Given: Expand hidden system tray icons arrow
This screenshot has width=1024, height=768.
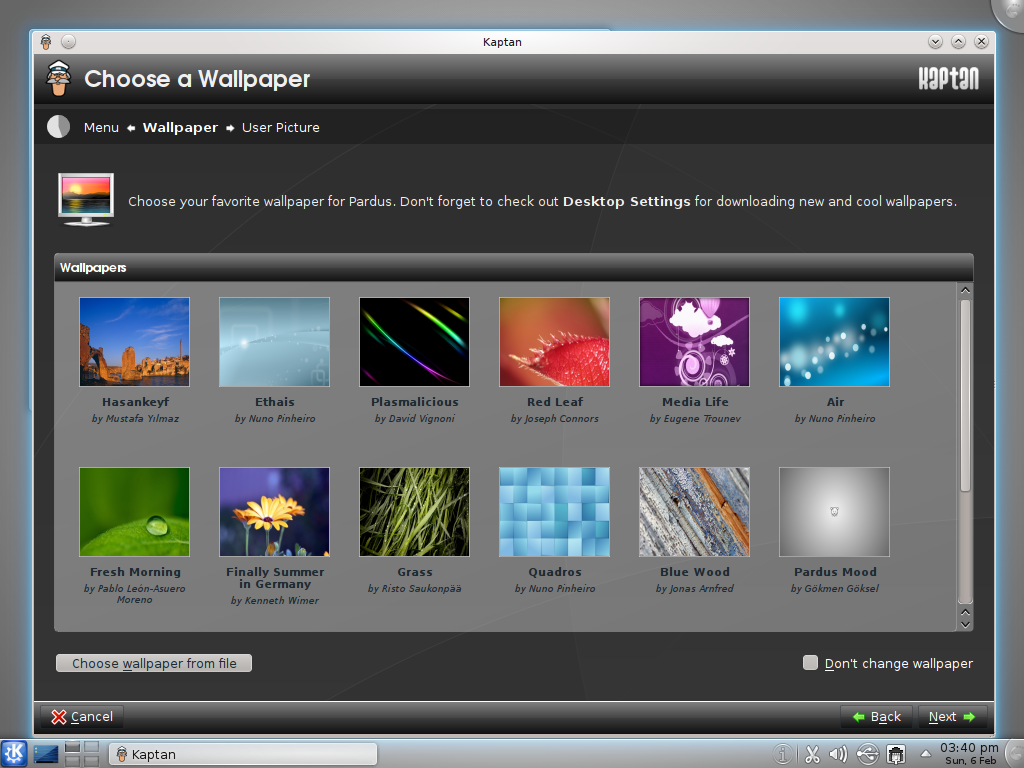Looking at the screenshot, I should (925, 754).
